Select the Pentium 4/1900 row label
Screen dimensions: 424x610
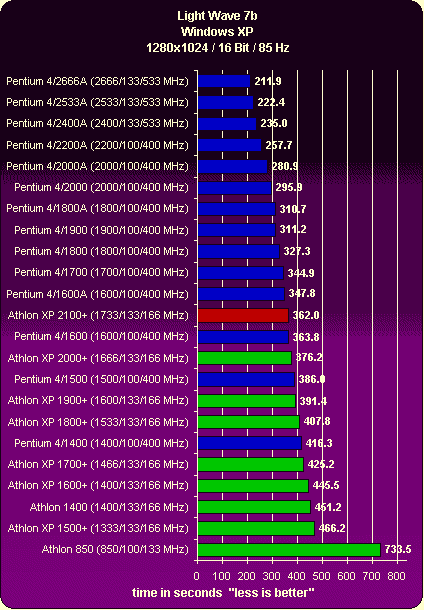(101, 230)
